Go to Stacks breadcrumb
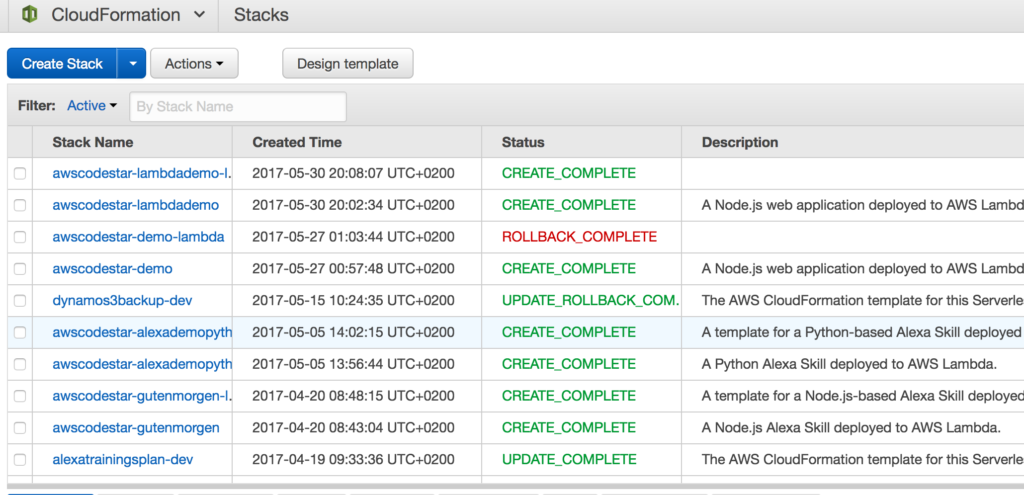This screenshot has width=1024, height=495. (261, 14)
